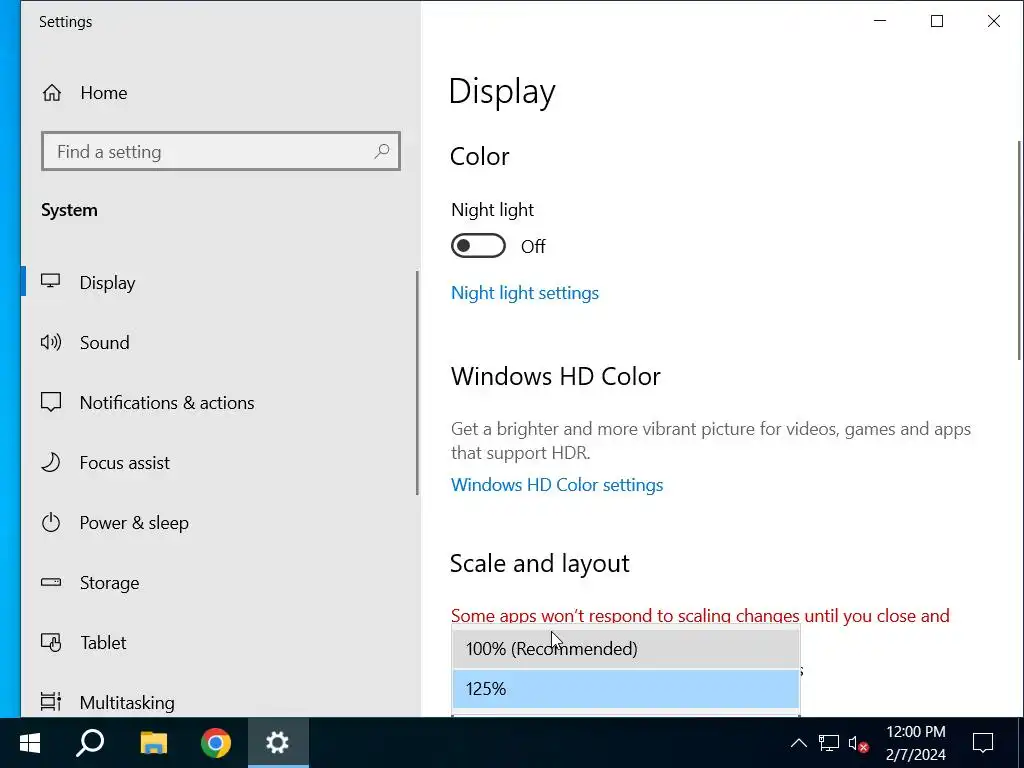1024x768 pixels.
Task: Open the Home settings page
Action: click(103, 93)
